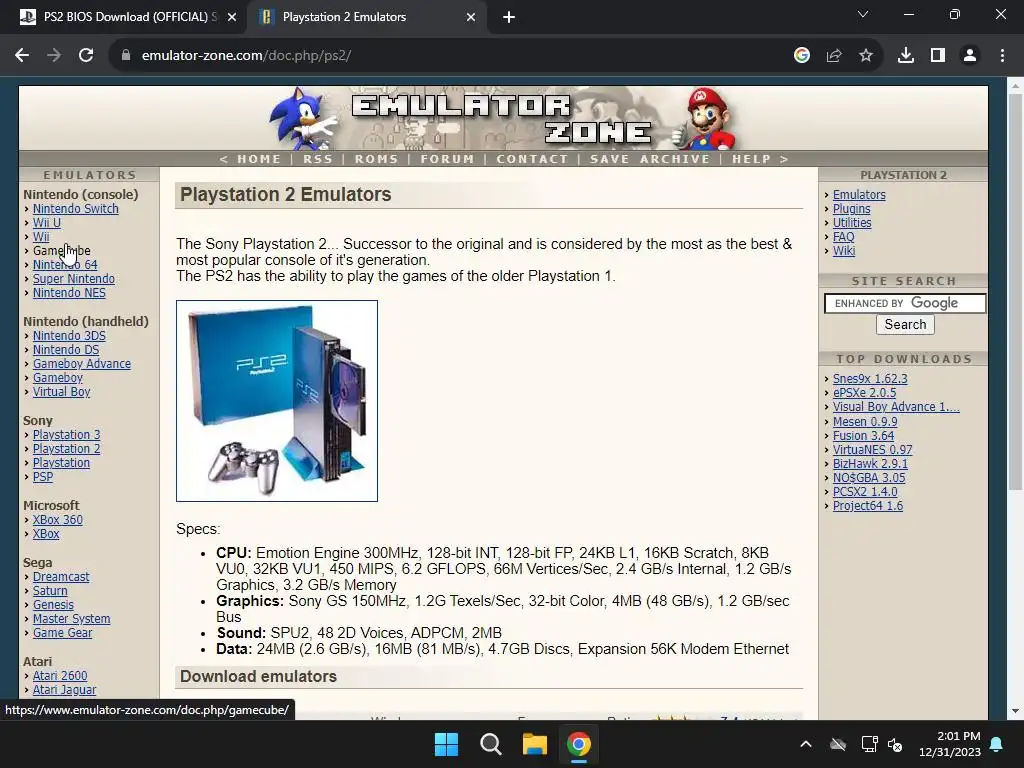1024x768 pixels.
Task: Click the cloud sync tray icon
Action: point(838,744)
